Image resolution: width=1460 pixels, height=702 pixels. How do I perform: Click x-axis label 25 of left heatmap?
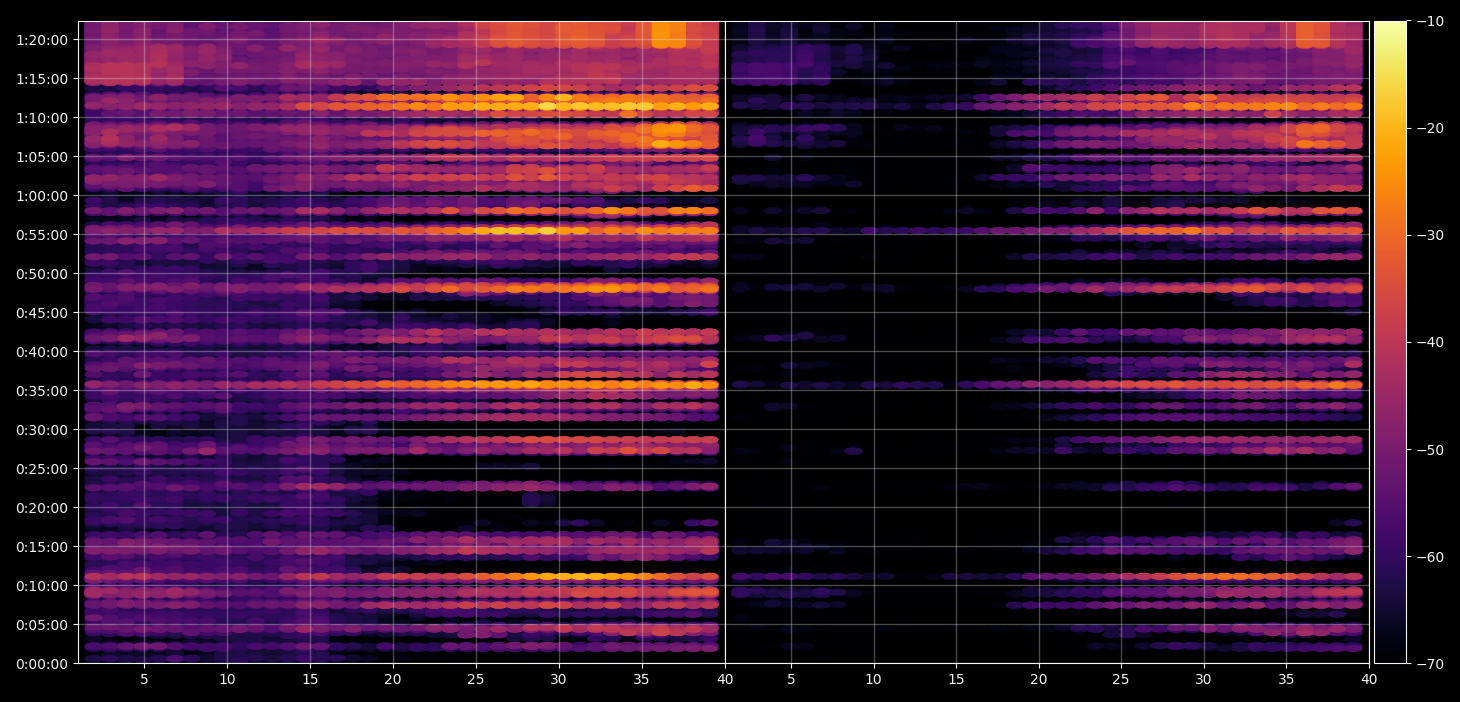tap(476, 680)
